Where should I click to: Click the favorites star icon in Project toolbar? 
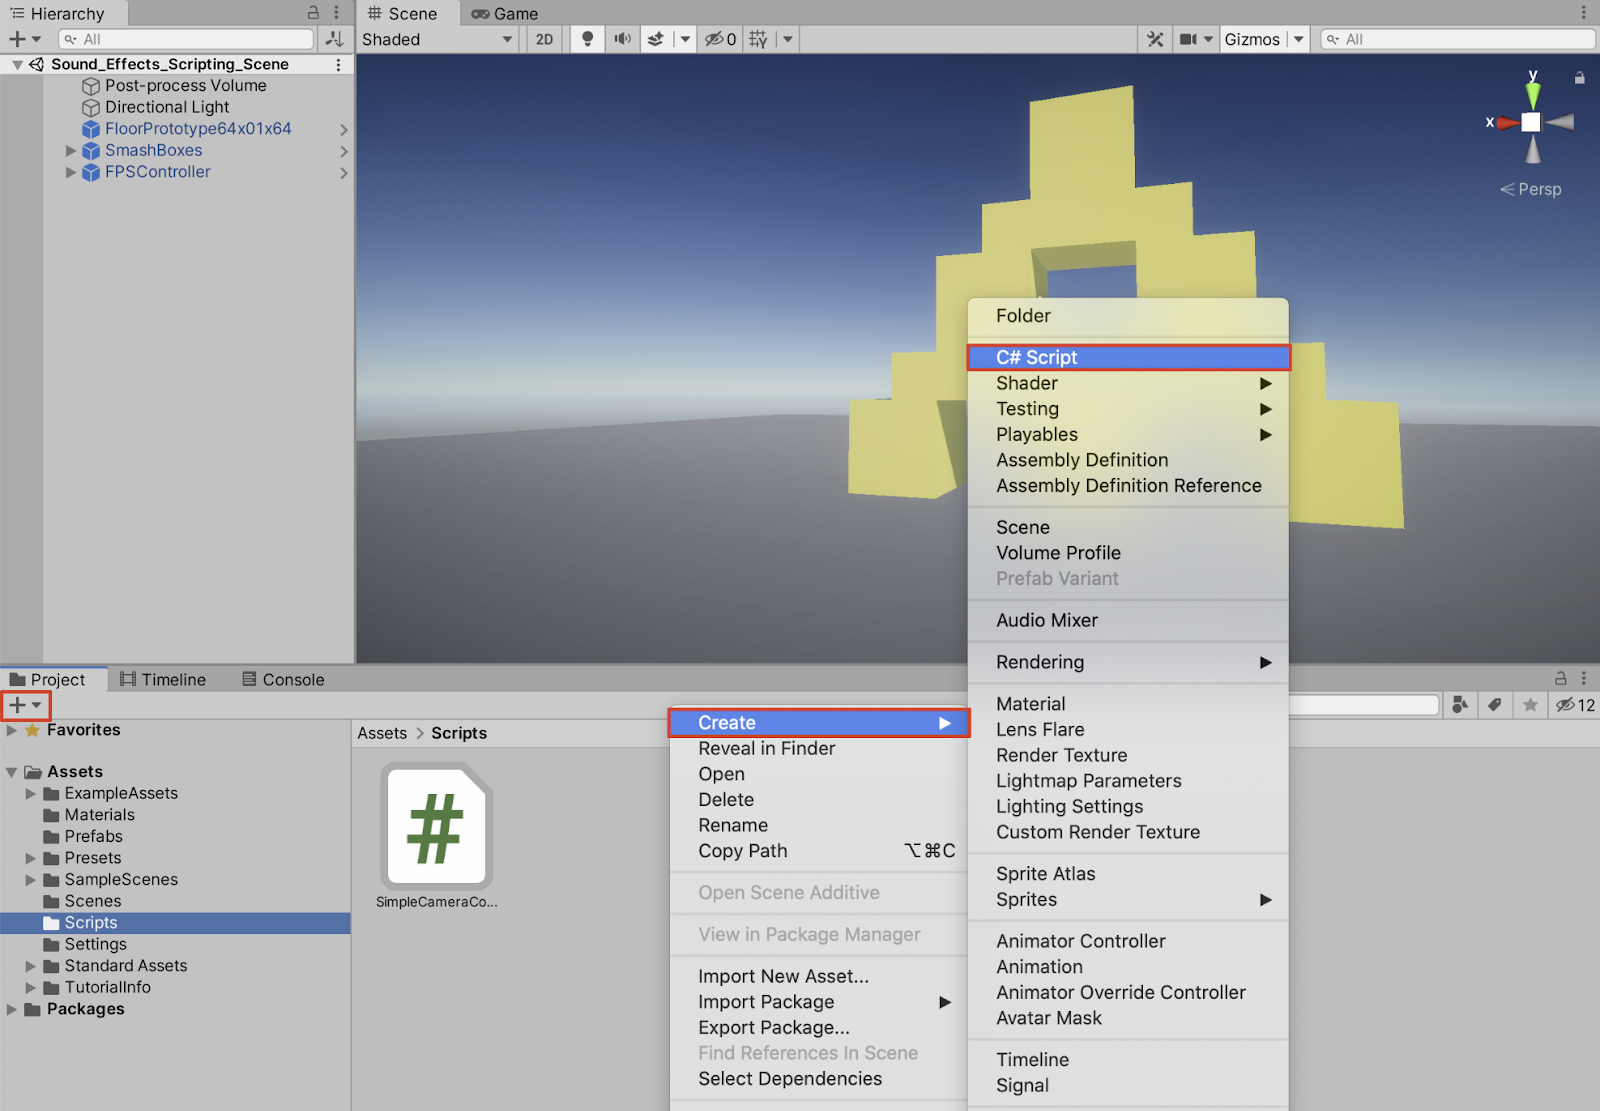click(1530, 705)
